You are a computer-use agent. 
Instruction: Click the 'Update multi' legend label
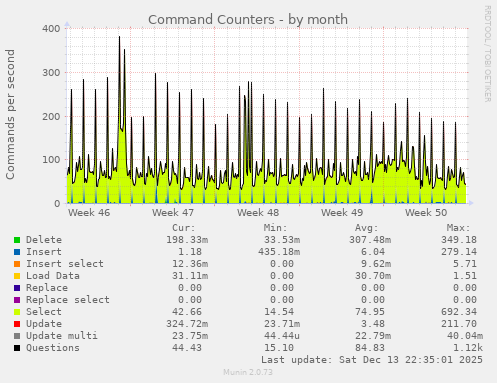click(x=62, y=336)
